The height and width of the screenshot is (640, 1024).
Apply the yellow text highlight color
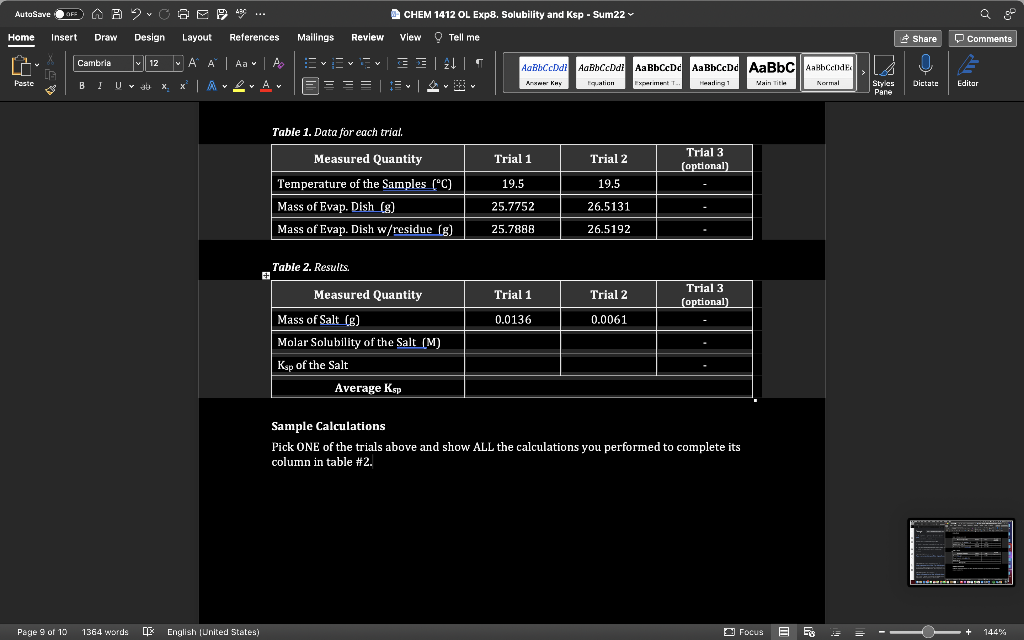point(239,86)
